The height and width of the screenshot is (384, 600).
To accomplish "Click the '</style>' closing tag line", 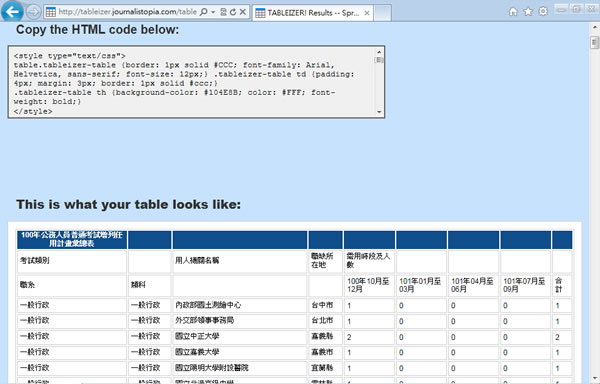I will (x=33, y=111).
